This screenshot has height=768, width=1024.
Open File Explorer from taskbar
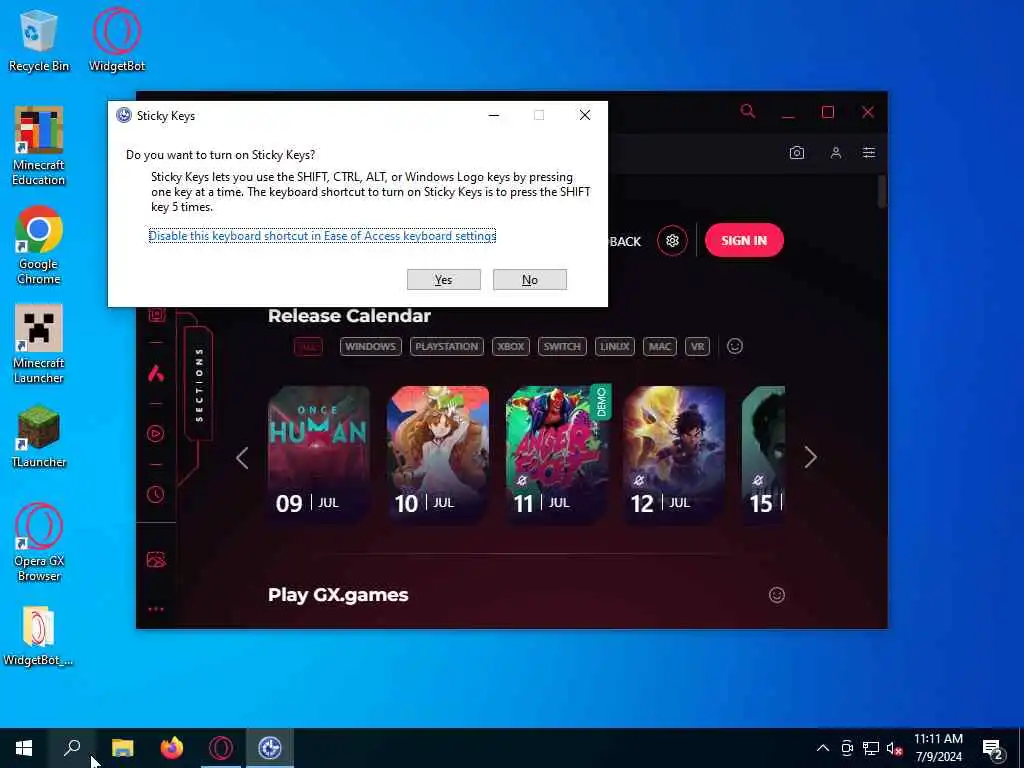(122, 748)
